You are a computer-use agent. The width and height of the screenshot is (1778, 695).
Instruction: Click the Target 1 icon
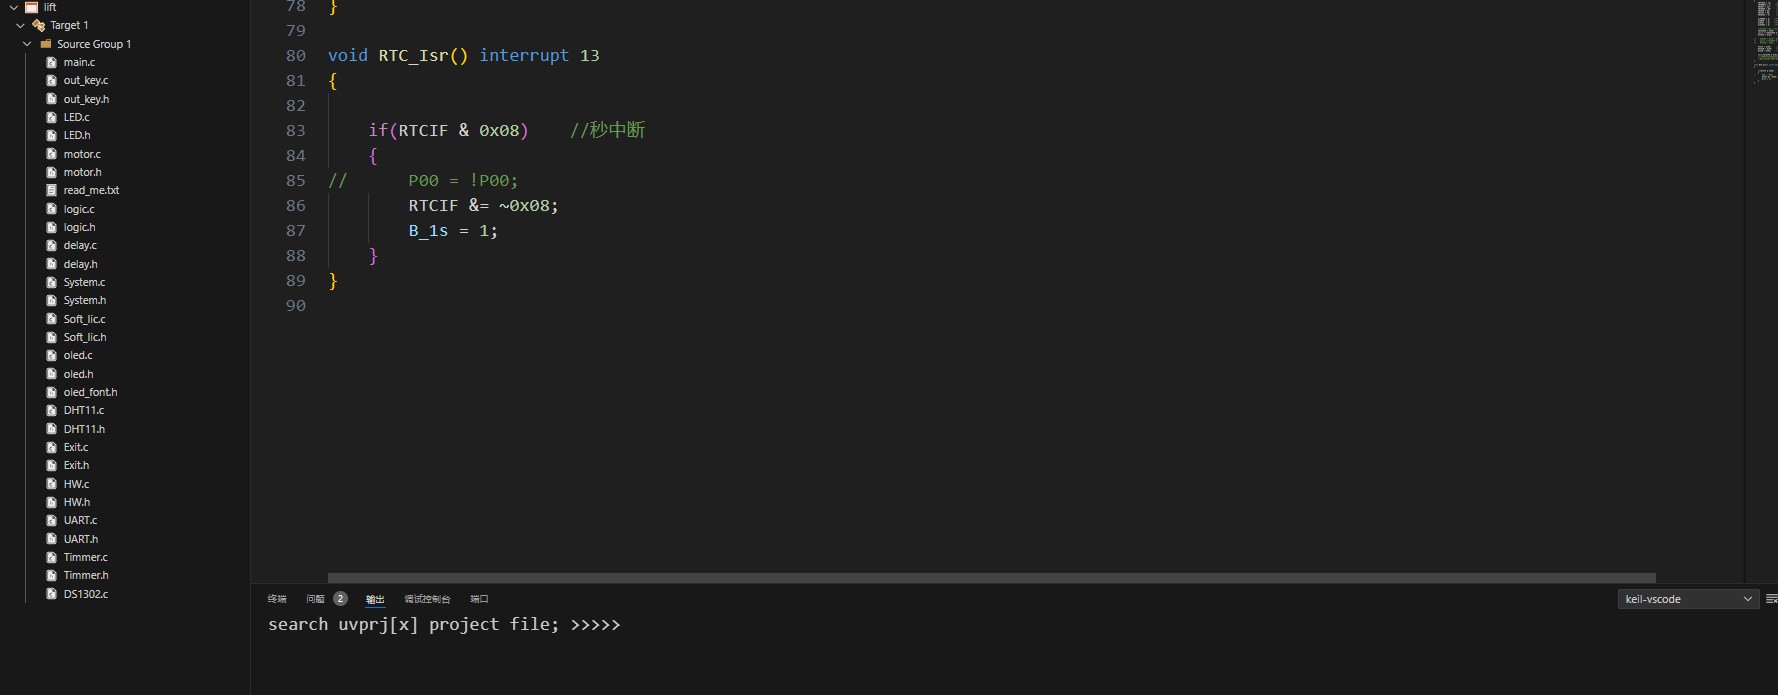39,25
